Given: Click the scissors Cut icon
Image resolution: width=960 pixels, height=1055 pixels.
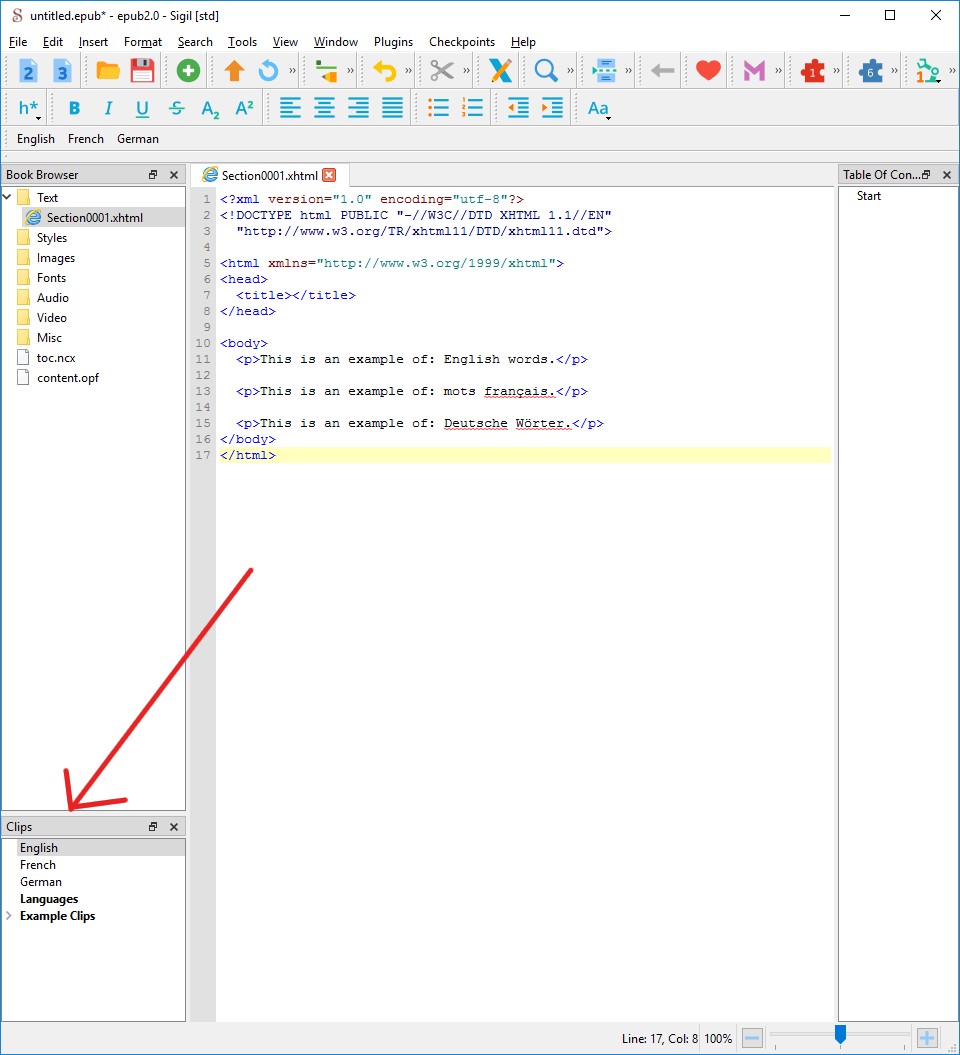Looking at the screenshot, I should point(441,70).
